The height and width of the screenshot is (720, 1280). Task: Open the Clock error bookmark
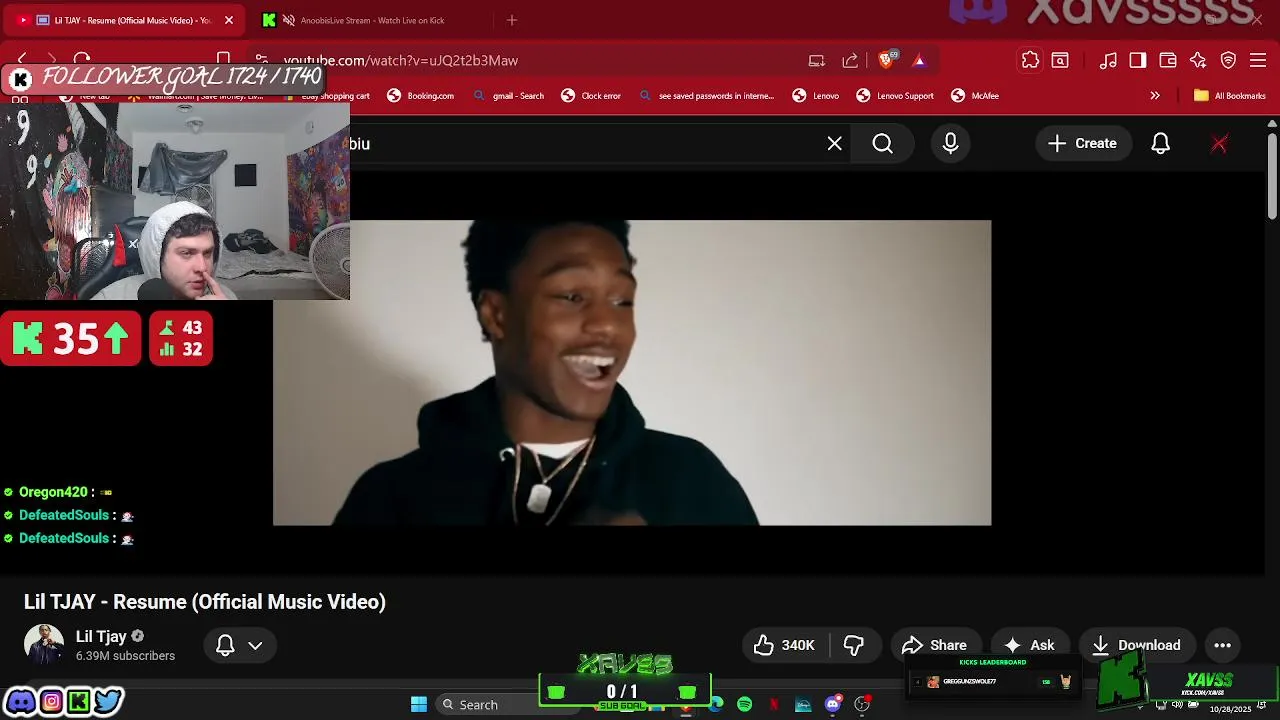(x=590, y=96)
